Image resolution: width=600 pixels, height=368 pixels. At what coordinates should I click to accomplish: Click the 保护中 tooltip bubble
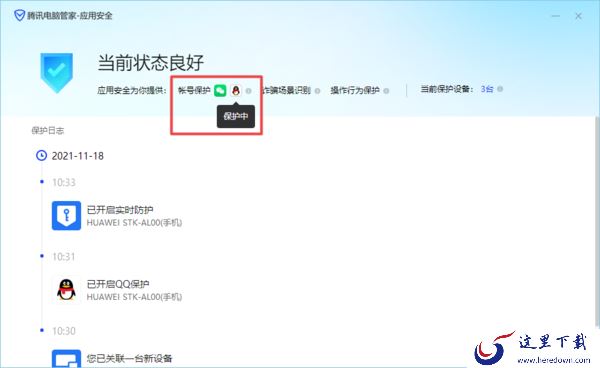236,116
